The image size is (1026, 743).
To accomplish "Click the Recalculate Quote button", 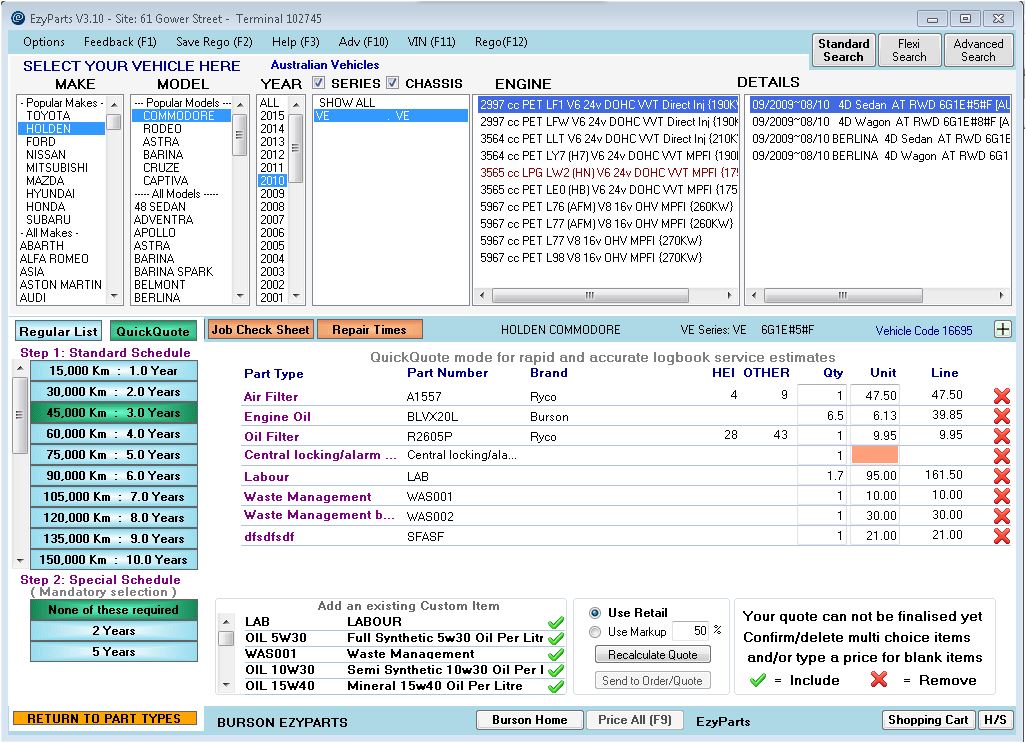I will [x=652, y=655].
